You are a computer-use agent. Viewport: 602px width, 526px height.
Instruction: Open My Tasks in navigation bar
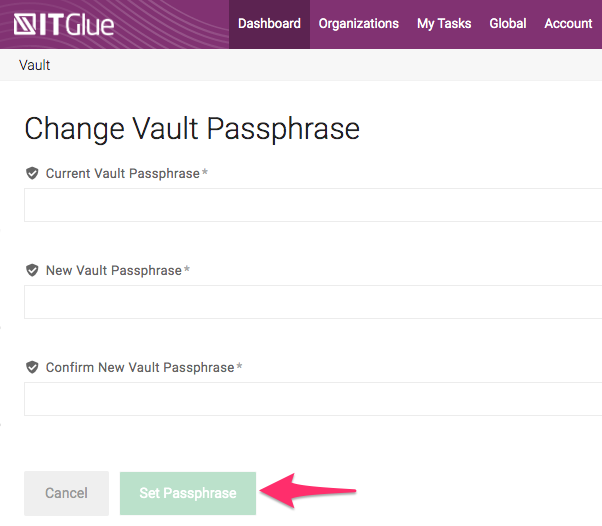(x=444, y=24)
